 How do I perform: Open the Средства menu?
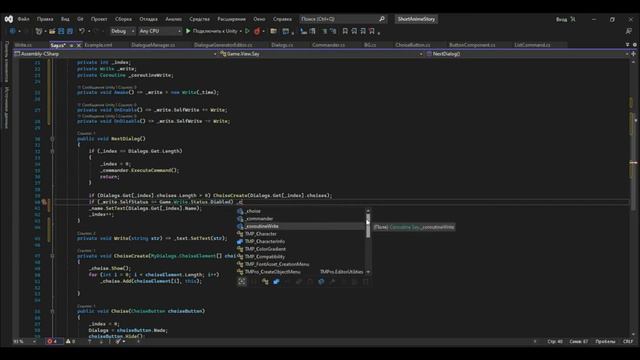tap(199, 19)
